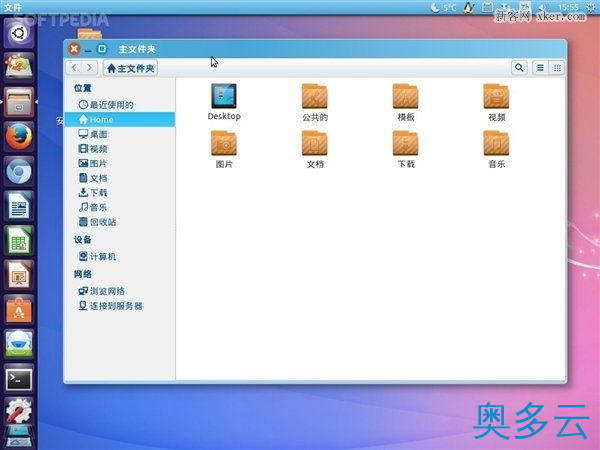Click the clock showing 15:55
This screenshot has width=600, height=450.
tap(568, 7)
